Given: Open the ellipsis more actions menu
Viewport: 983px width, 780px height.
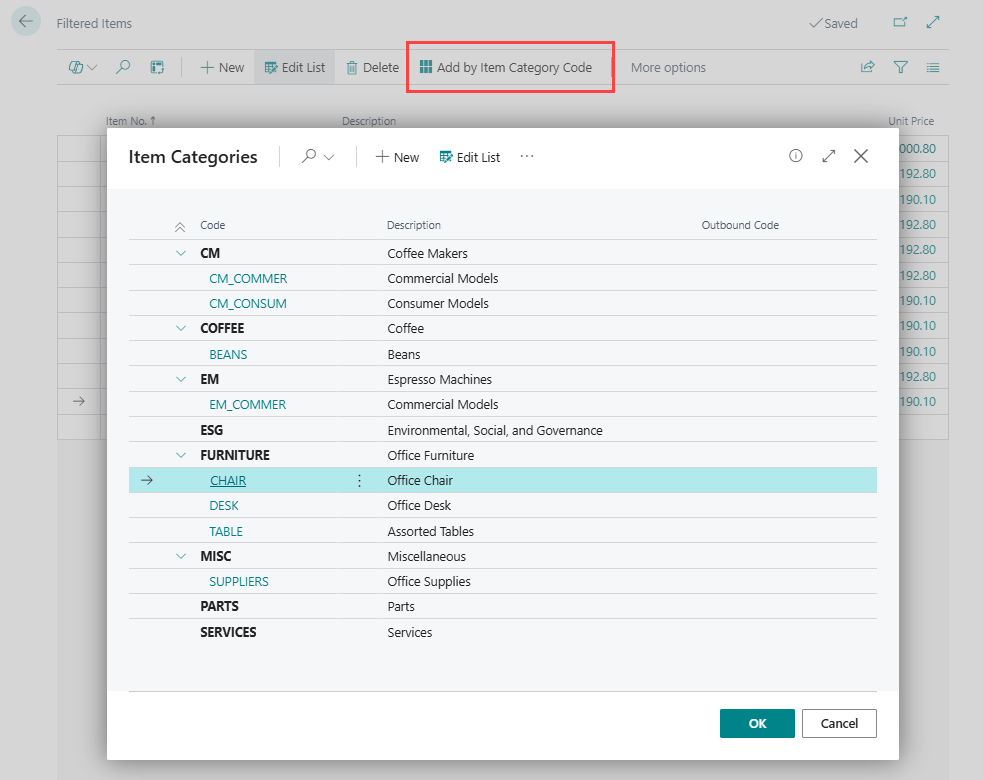Looking at the screenshot, I should (x=527, y=156).
